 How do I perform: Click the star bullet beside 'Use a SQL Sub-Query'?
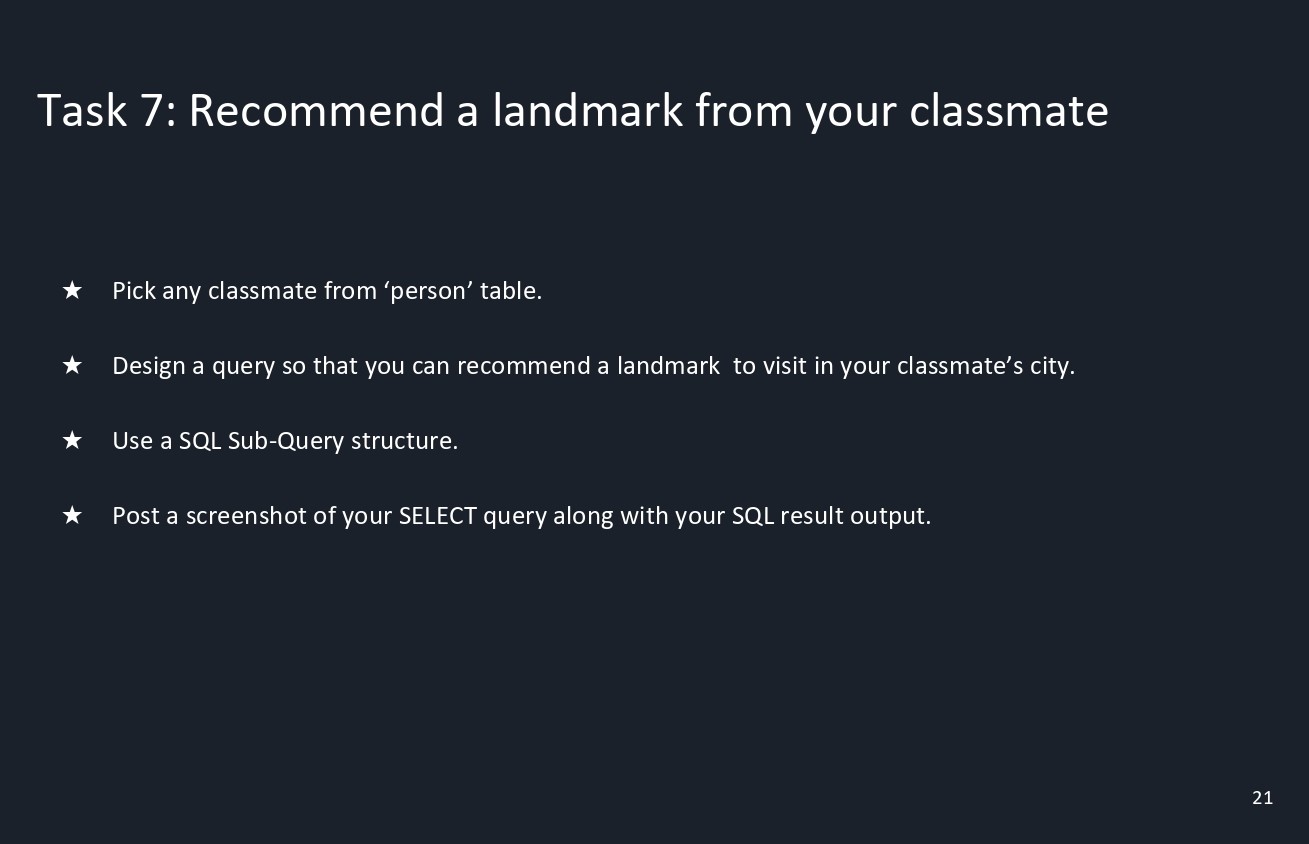point(72,440)
